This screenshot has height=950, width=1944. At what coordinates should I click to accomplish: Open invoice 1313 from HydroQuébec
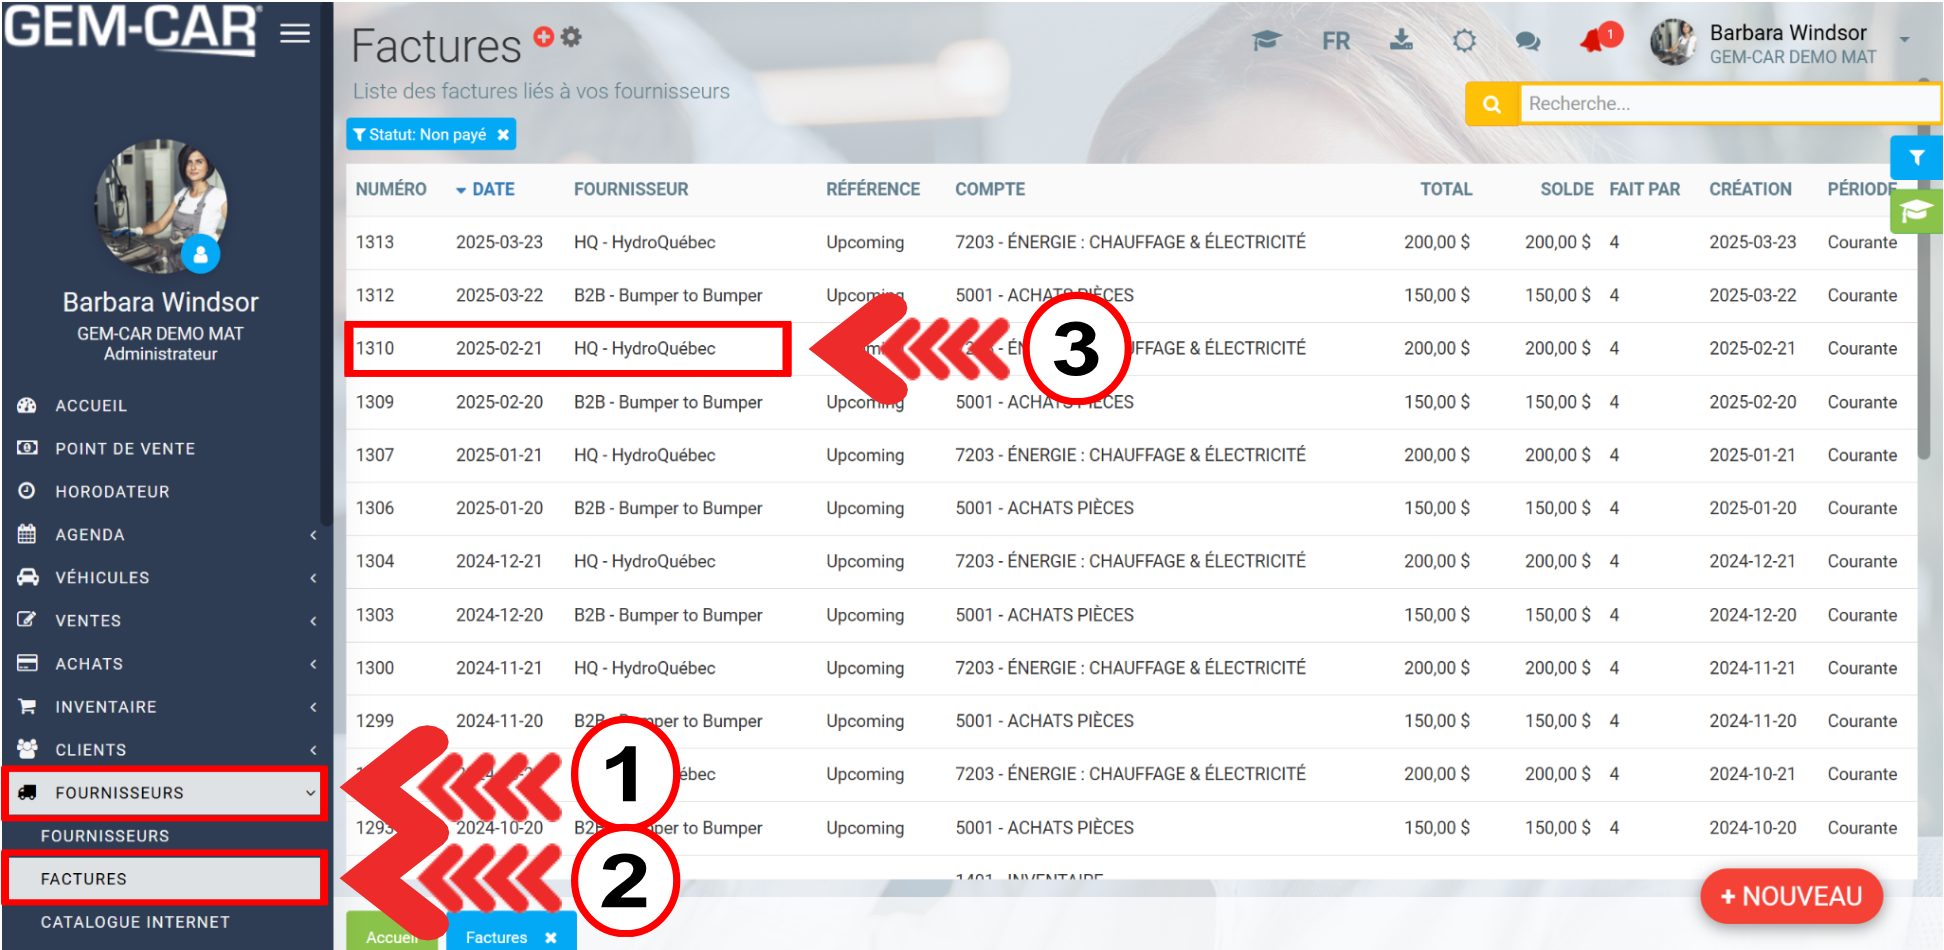[644, 242]
